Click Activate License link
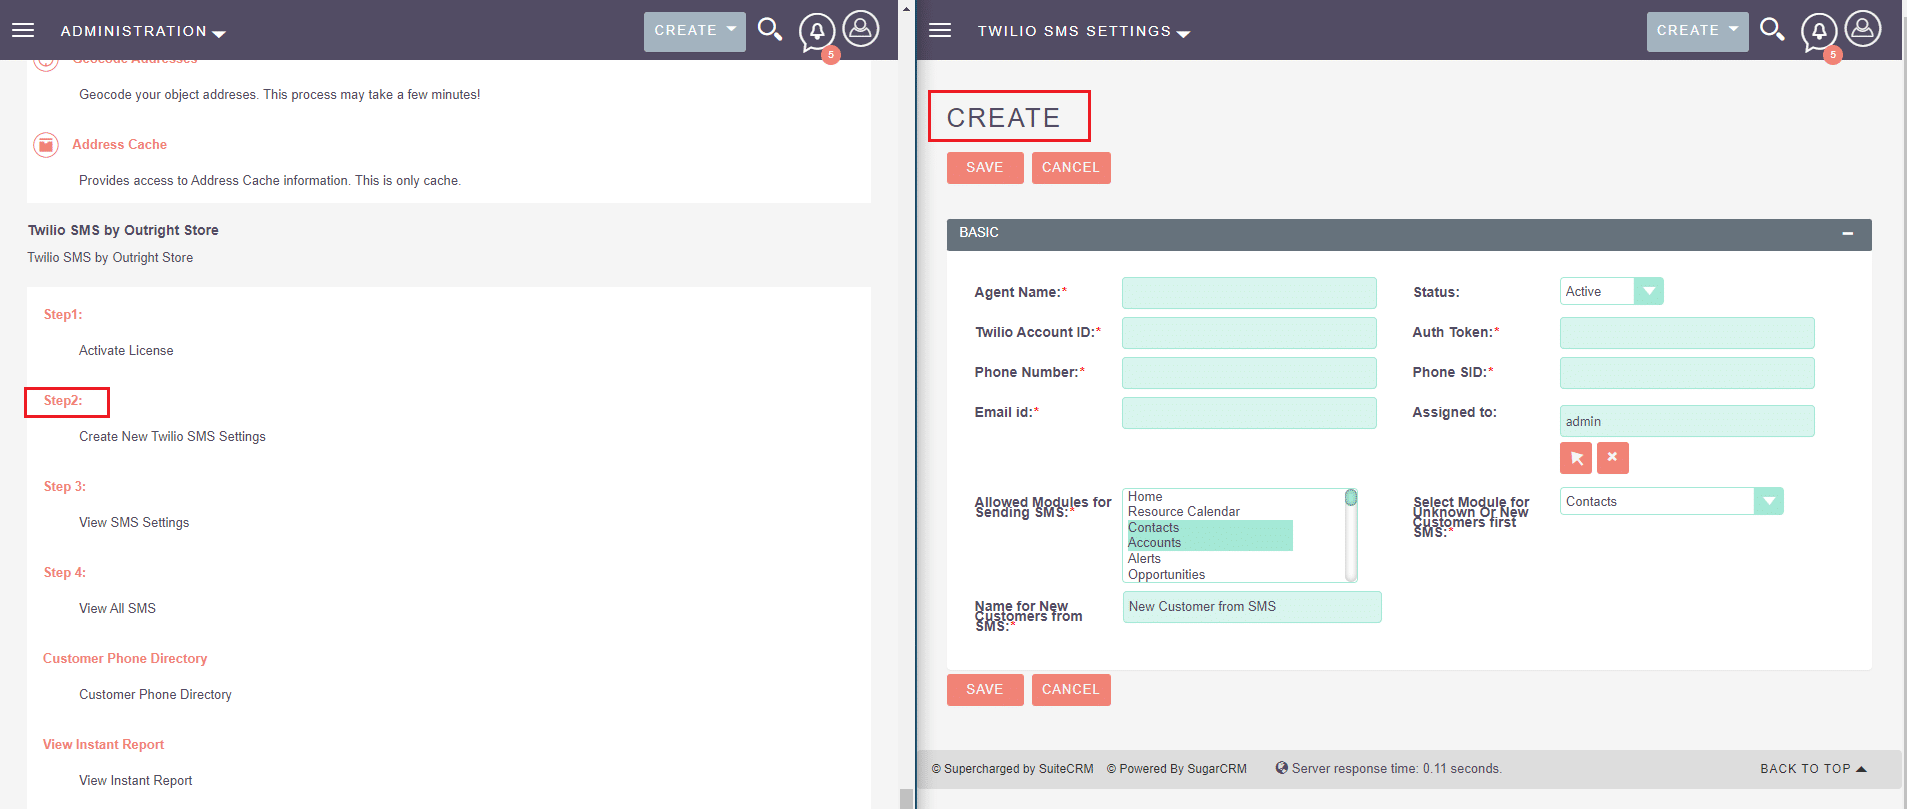1907x809 pixels. click(126, 351)
